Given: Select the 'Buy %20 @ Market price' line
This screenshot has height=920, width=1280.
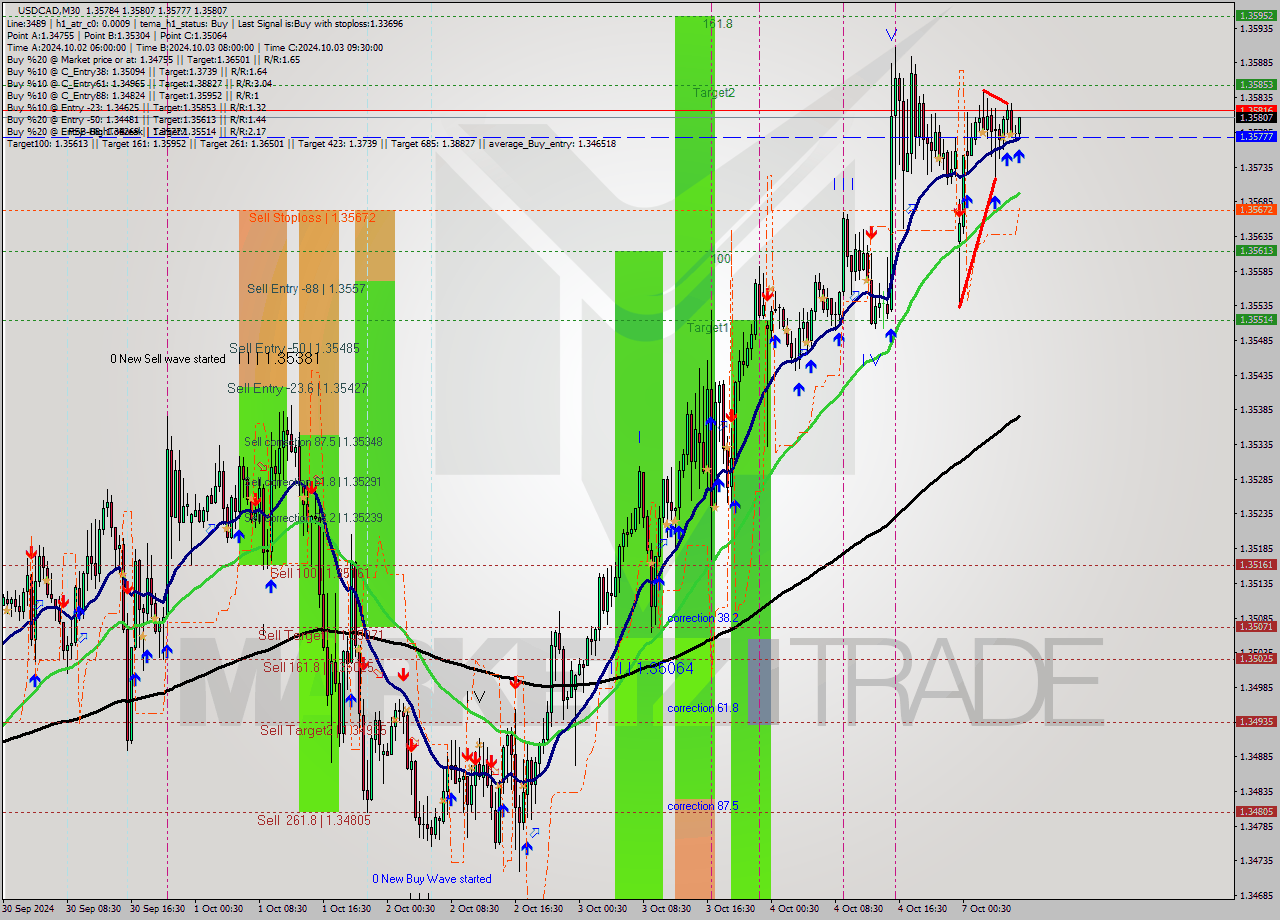Looking at the screenshot, I should (153, 59).
